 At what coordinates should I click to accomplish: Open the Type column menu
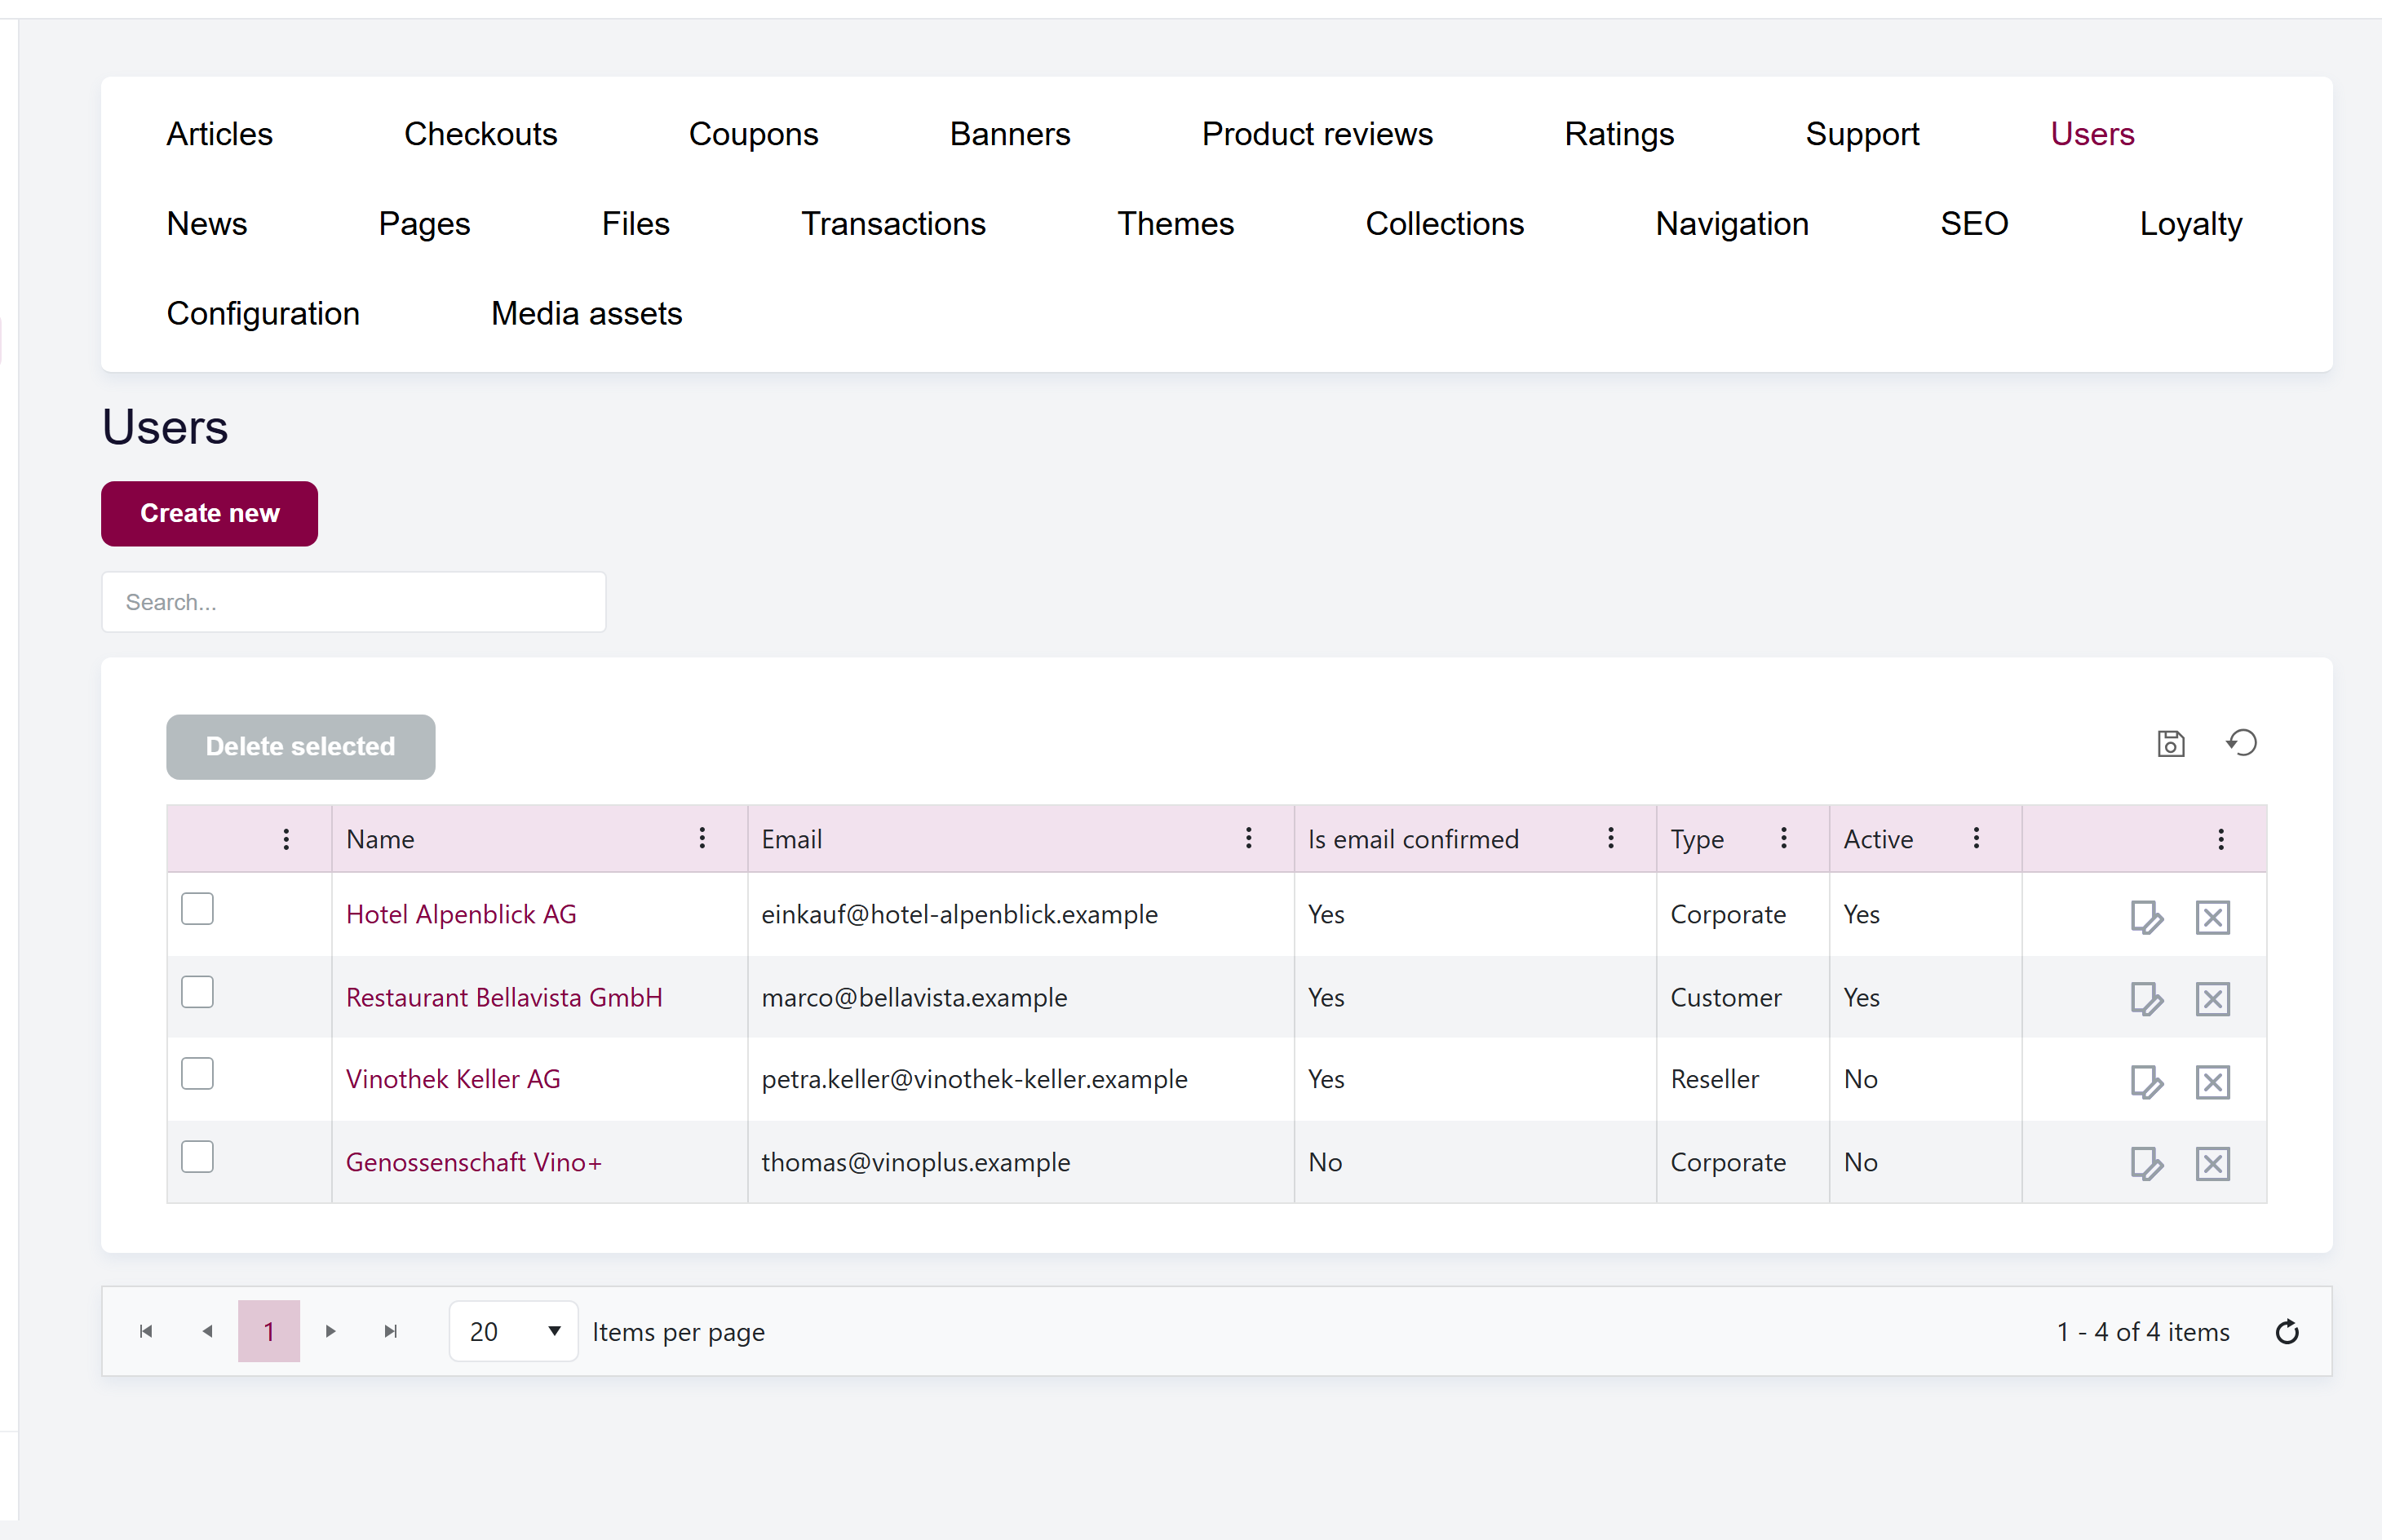click(x=1783, y=838)
